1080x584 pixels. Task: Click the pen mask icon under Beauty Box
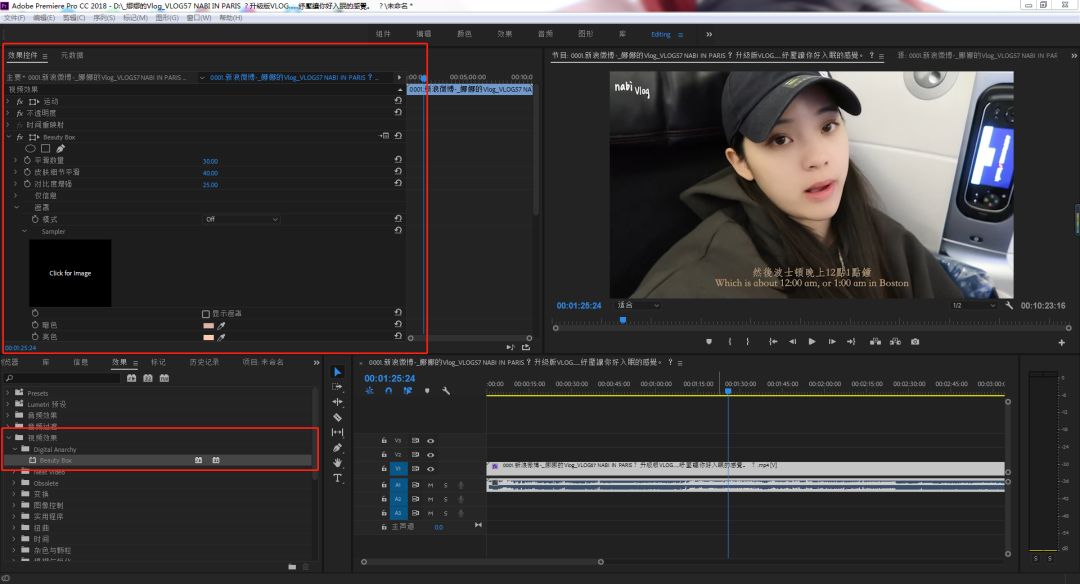pyautogui.click(x=61, y=149)
